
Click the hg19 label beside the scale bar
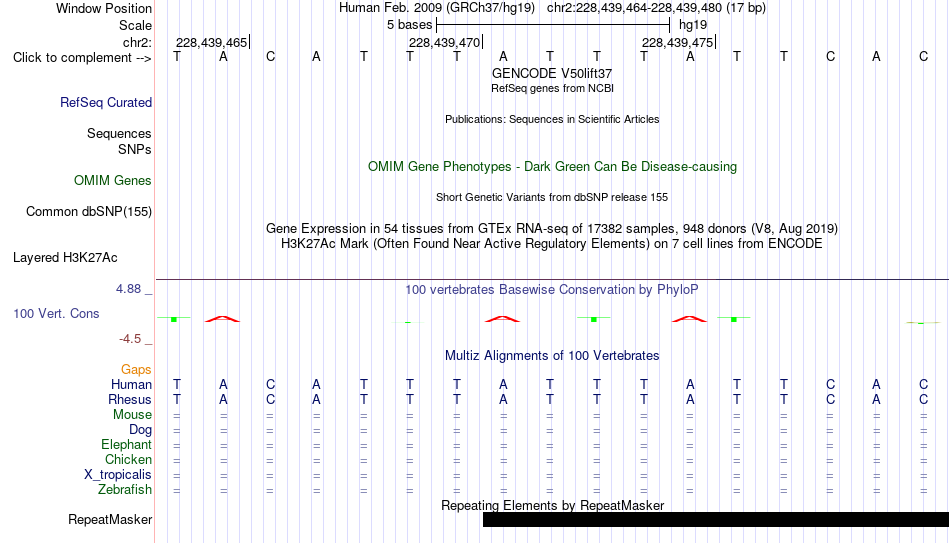coord(693,25)
